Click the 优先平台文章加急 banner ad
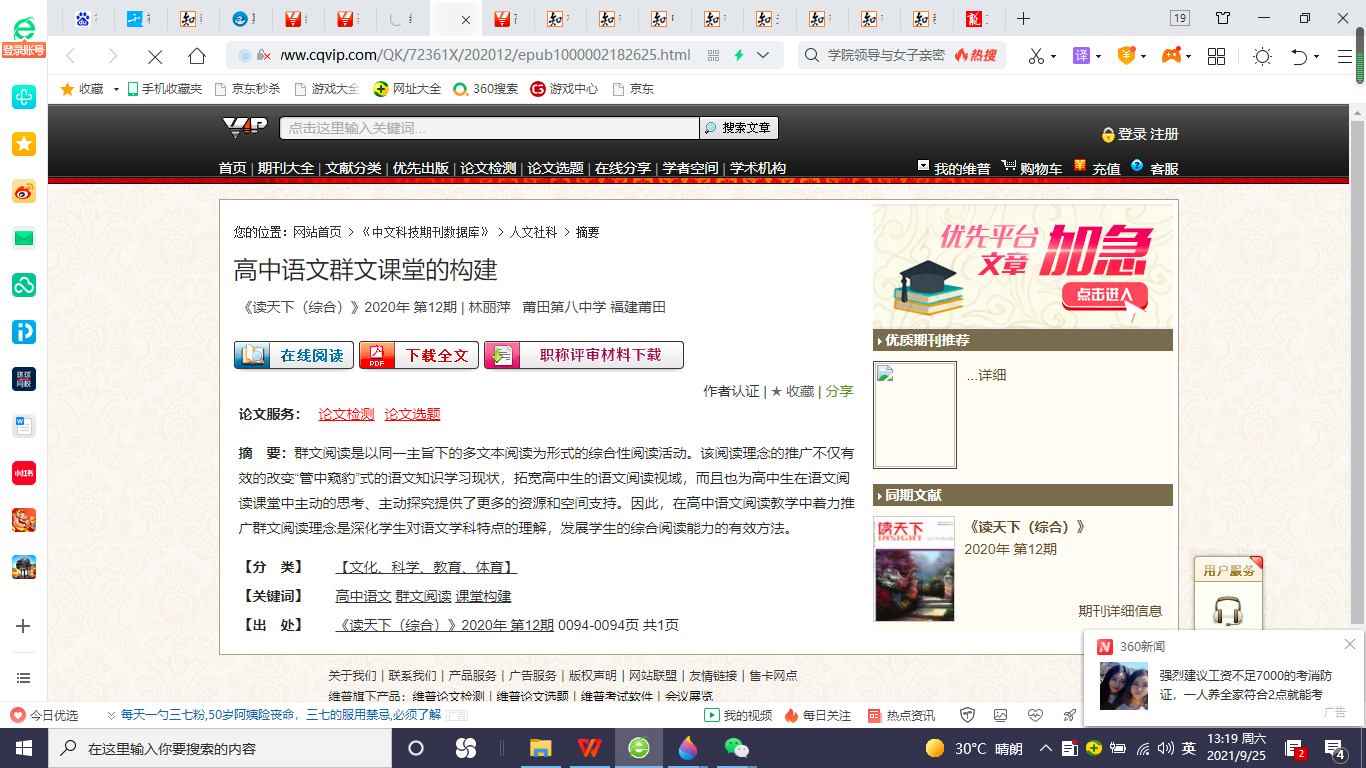Image resolution: width=1366 pixels, height=768 pixels. tap(1023, 267)
